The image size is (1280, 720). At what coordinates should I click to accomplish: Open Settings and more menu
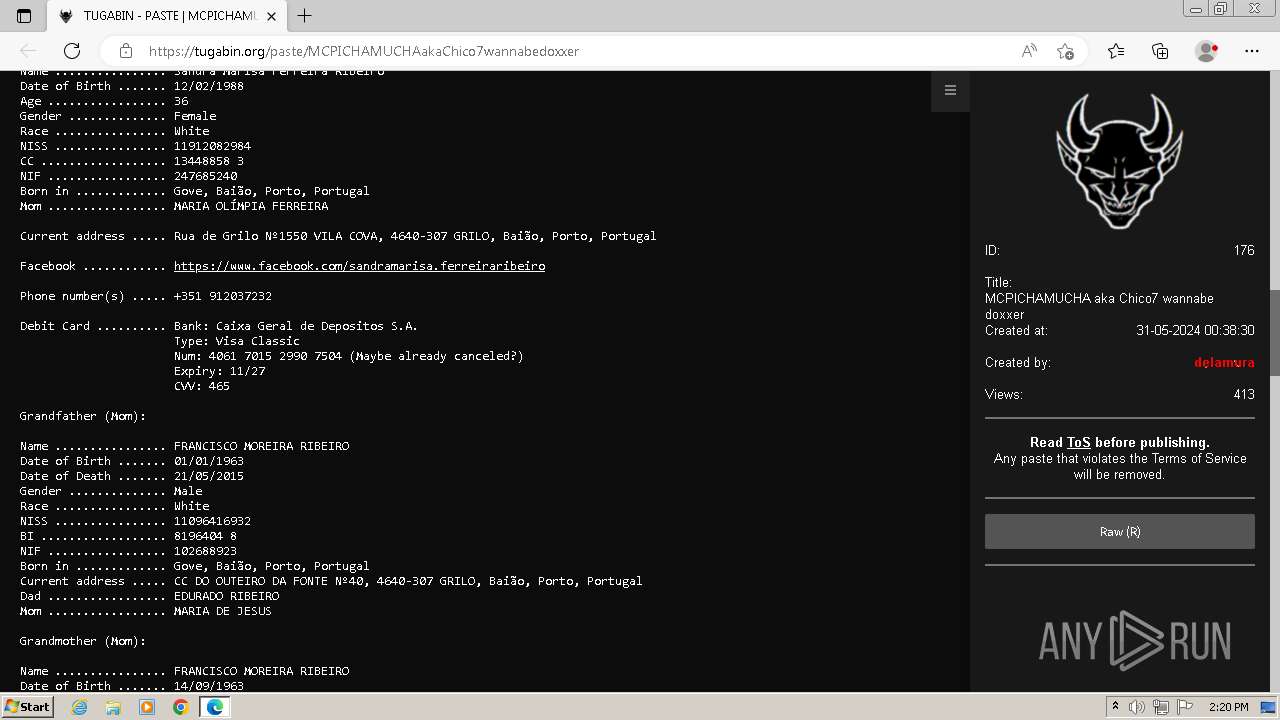click(1252, 51)
